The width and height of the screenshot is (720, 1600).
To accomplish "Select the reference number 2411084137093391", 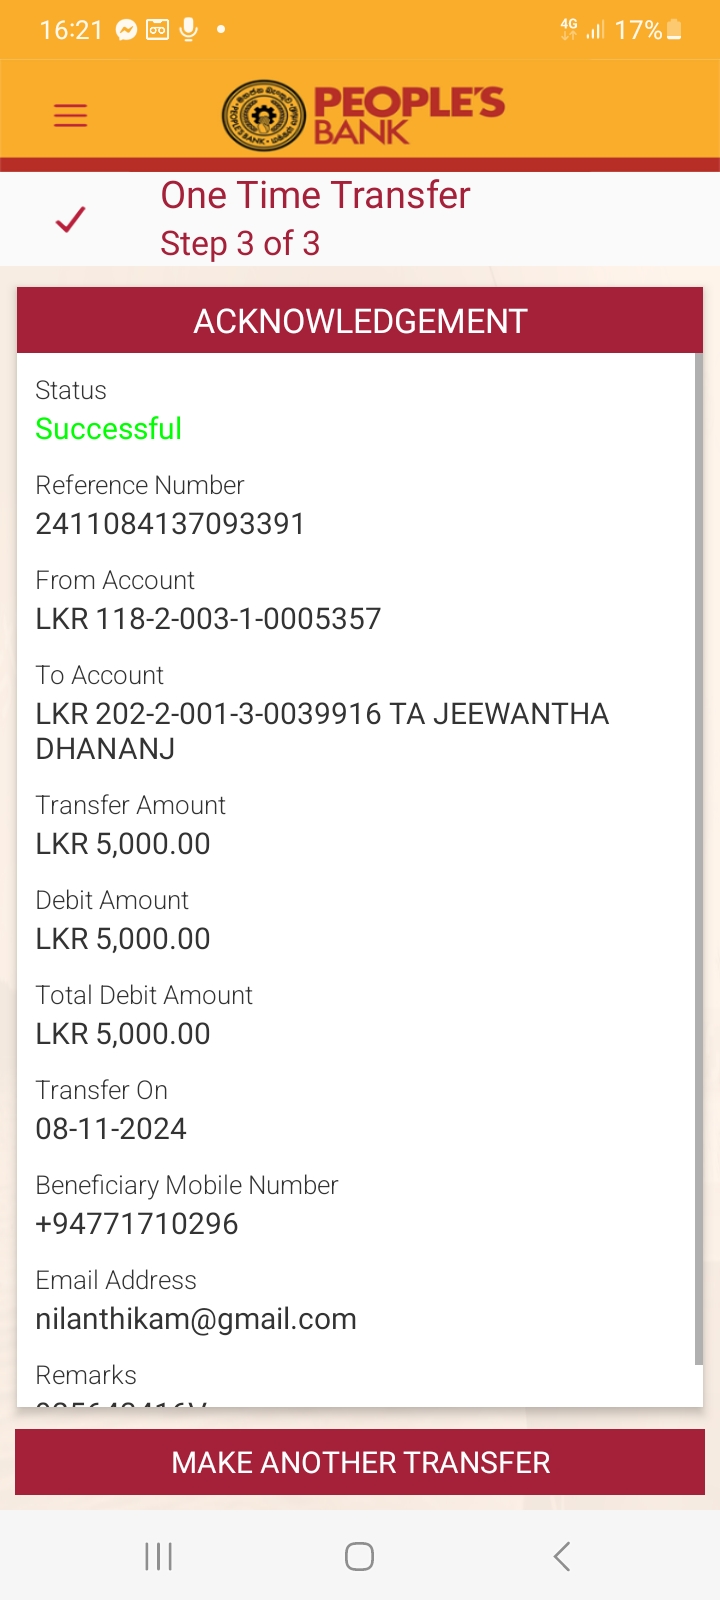I will [170, 524].
